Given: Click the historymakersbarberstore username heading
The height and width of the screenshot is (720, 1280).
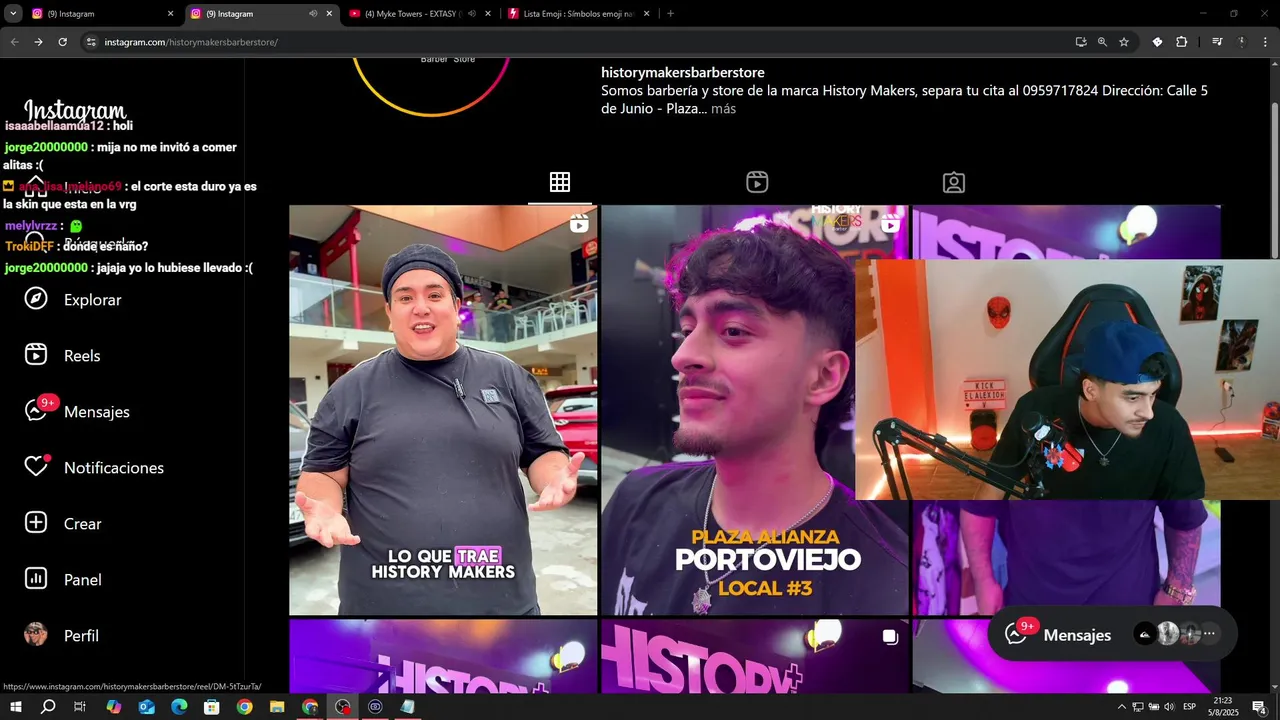Looking at the screenshot, I should tap(683, 72).
